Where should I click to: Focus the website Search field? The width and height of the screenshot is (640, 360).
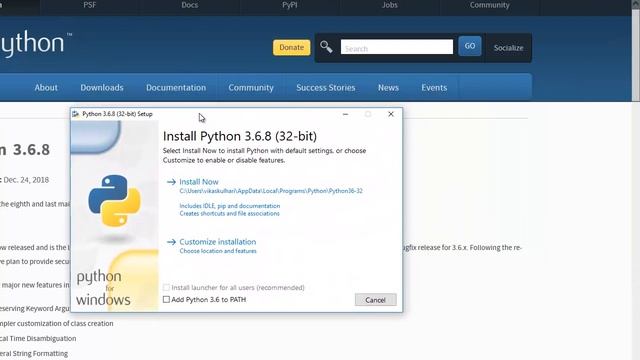coord(397,47)
